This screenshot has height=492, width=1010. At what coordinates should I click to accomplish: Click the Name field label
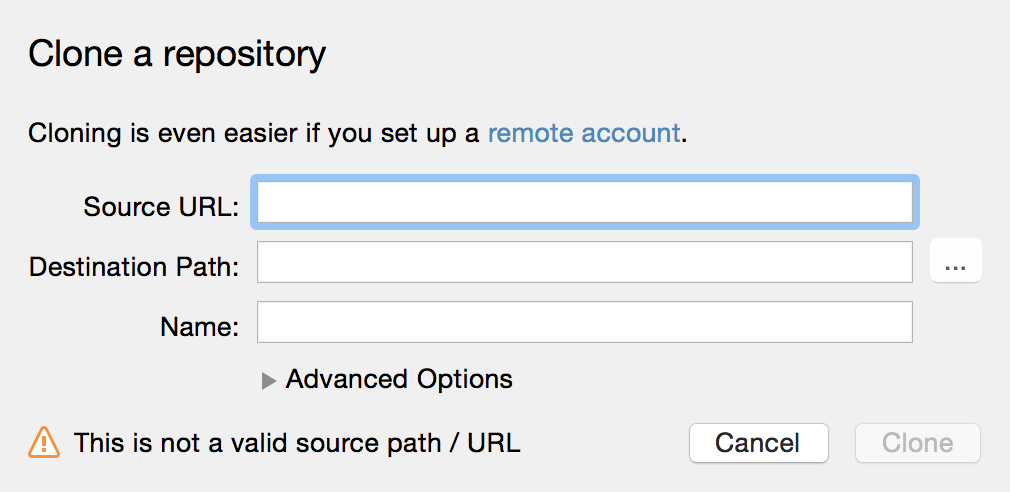pos(200,327)
